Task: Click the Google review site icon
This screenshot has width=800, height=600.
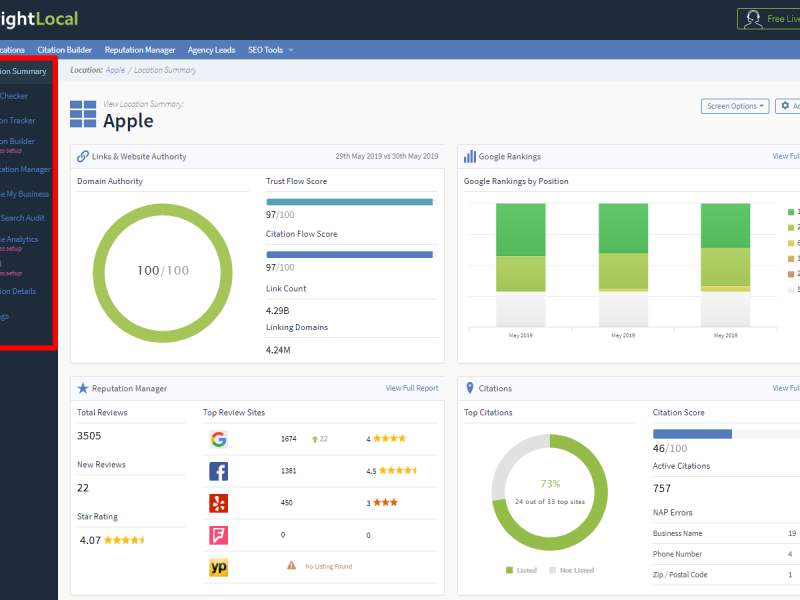Action: 219,439
